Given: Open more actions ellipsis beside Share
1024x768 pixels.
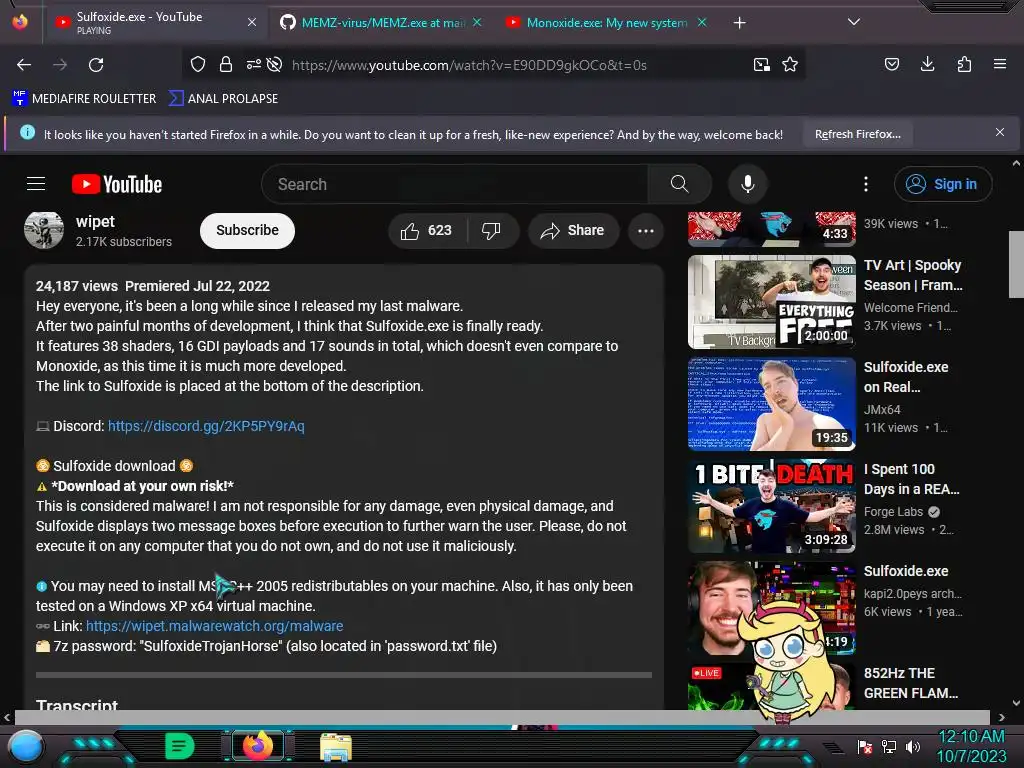Looking at the screenshot, I should 646,231.
